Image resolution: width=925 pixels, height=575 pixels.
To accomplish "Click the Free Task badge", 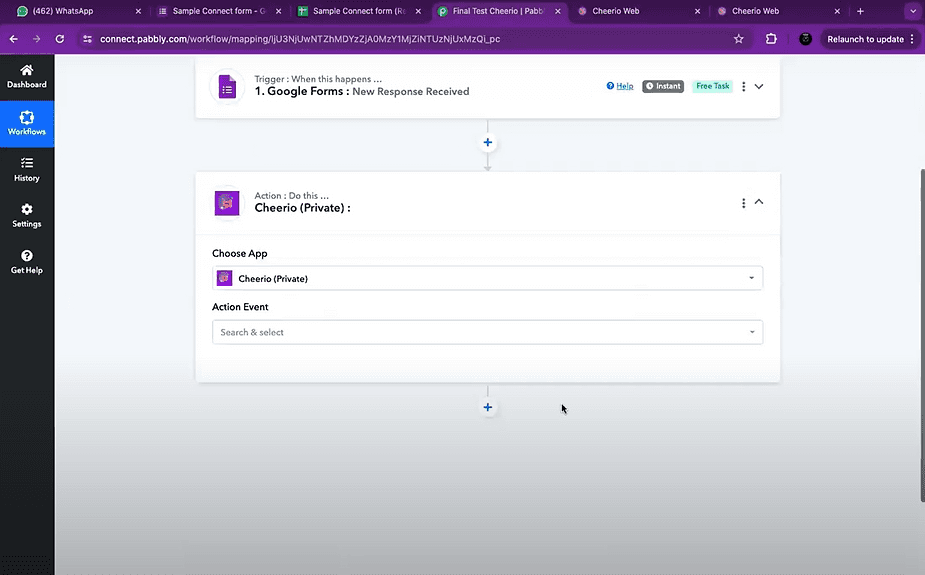I will pos(713,86).
